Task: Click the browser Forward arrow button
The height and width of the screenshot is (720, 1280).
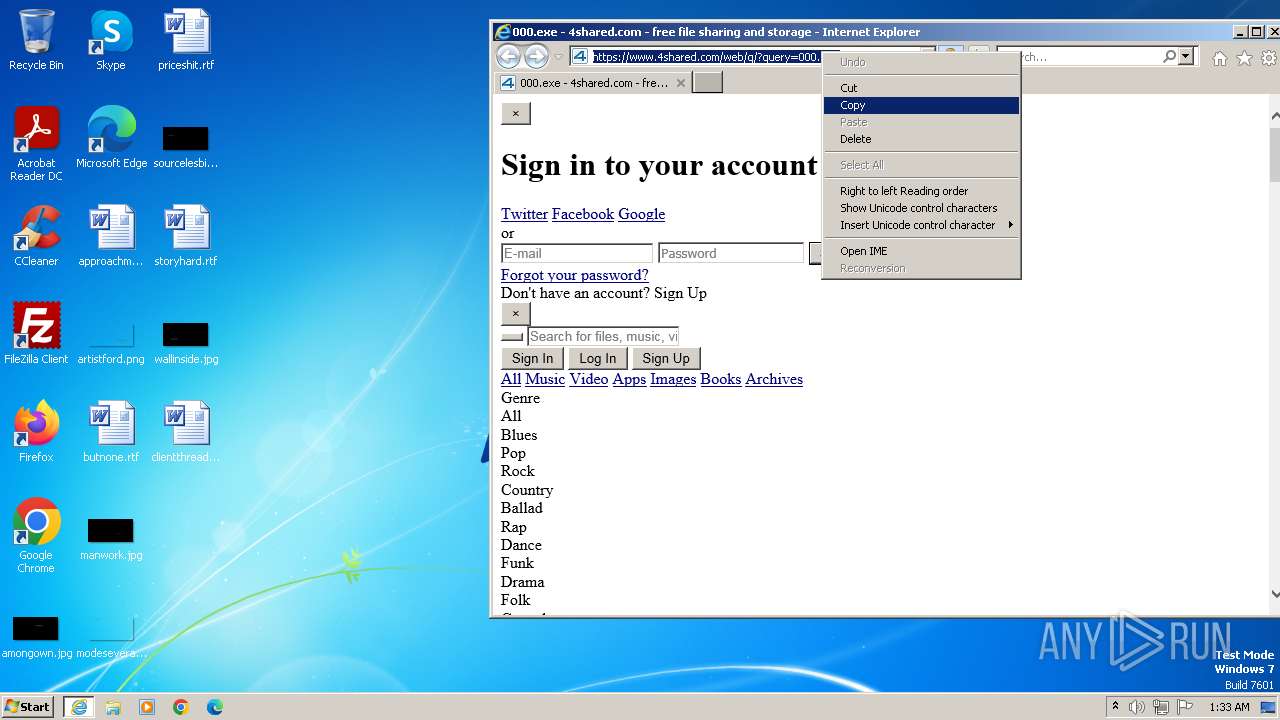Action: pyautogui.click(x=536, y=57)
